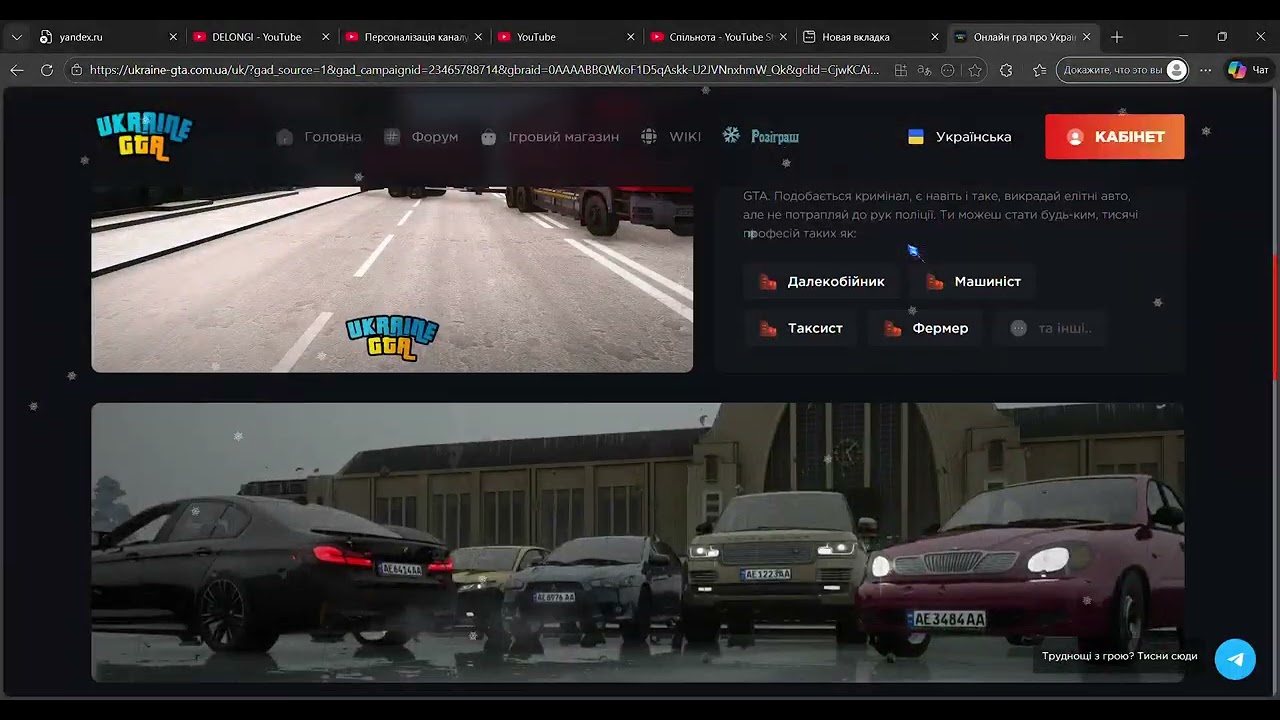This screenshot has height=720, width=1280.
Task: Open the Розіграш menu item
Action: (761, 137)
